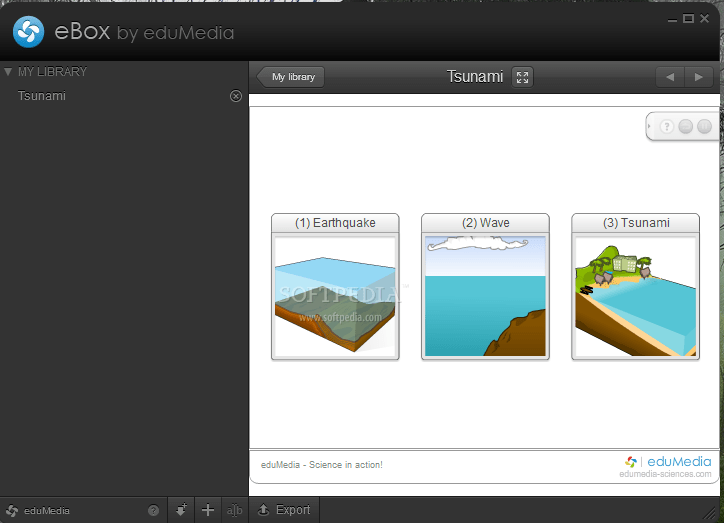Click the download-add arrow icon in bottom bar

coord(181,510)
